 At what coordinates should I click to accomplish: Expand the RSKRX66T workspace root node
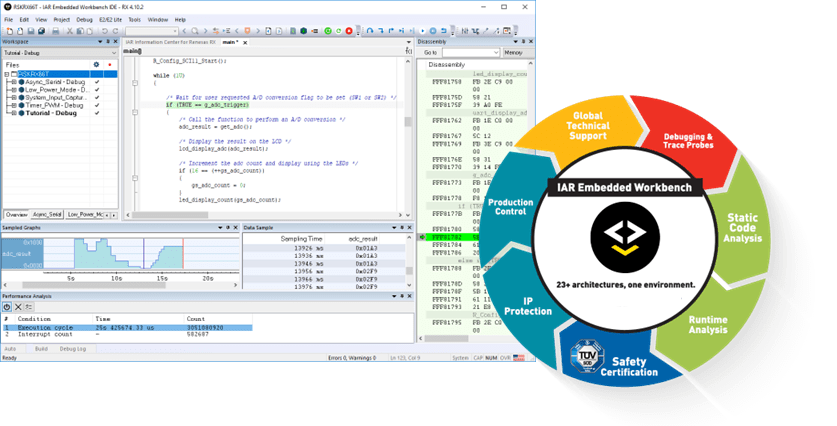(x=7, y=74)
